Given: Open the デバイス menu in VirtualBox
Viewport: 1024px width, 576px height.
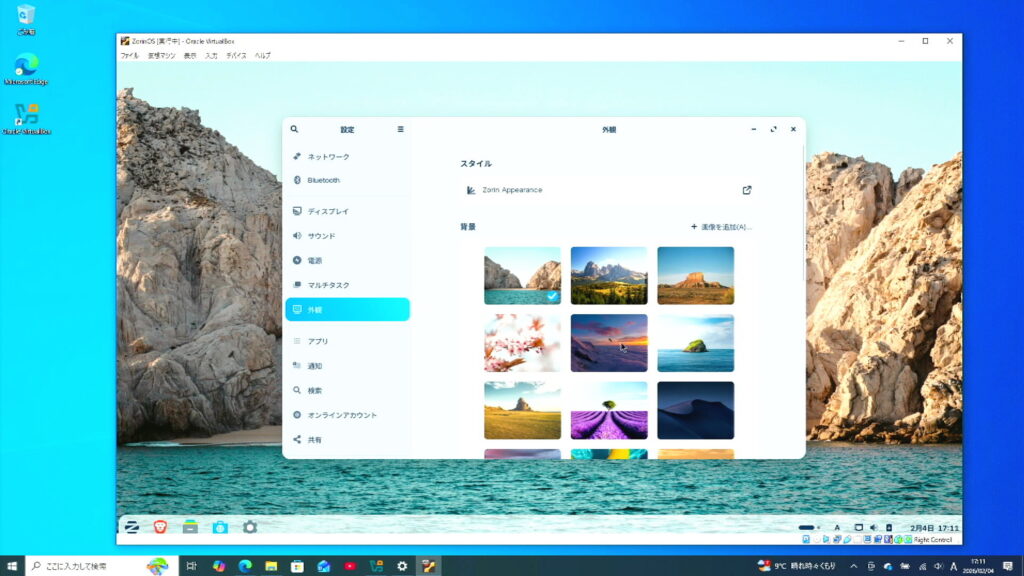Looking at the screenshot, I should [236, 56].
